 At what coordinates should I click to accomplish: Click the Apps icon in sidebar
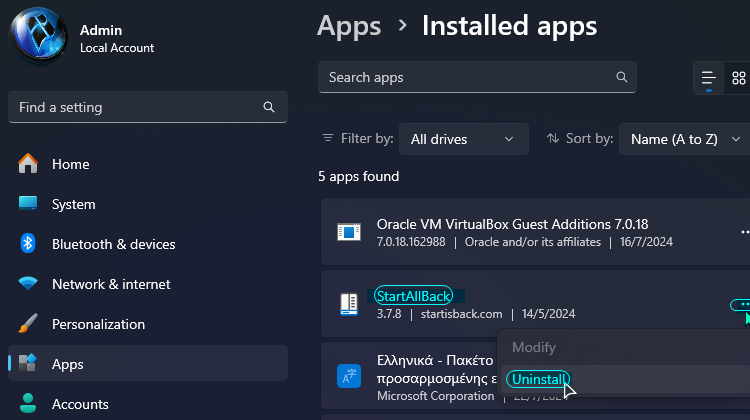click(x=28, y=363)
